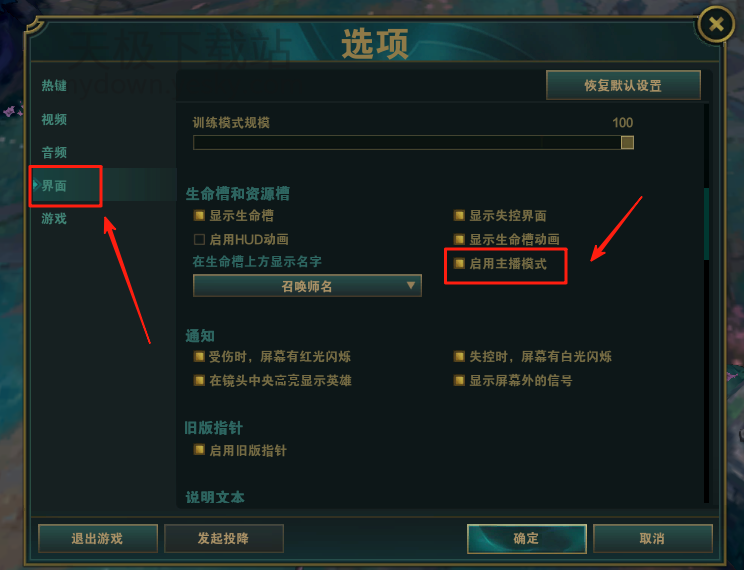Image resolution: width=744 pixels, height=570 pixels.
Task: Toggle 受伤时，屏幕有红光闪烁 checkbox
Action: point(199,356)
